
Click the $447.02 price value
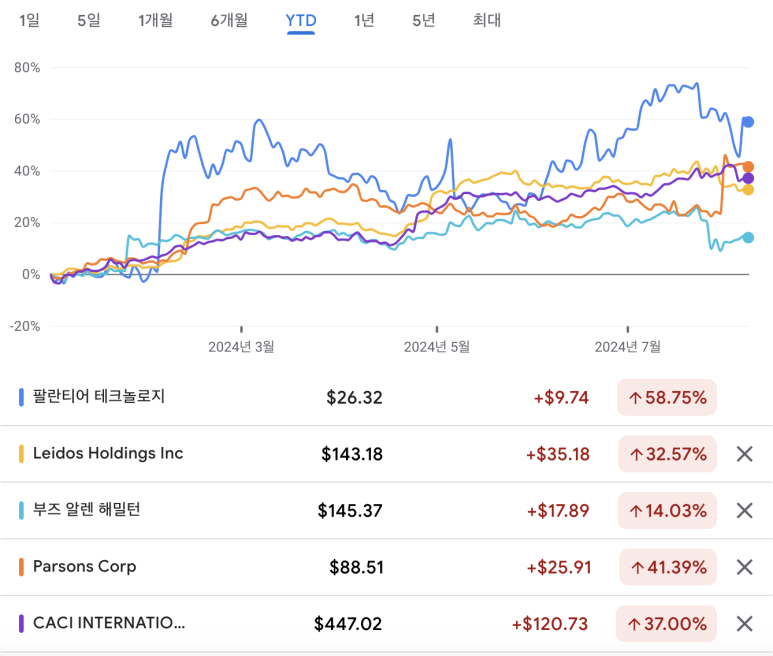(x=348, y=624)
